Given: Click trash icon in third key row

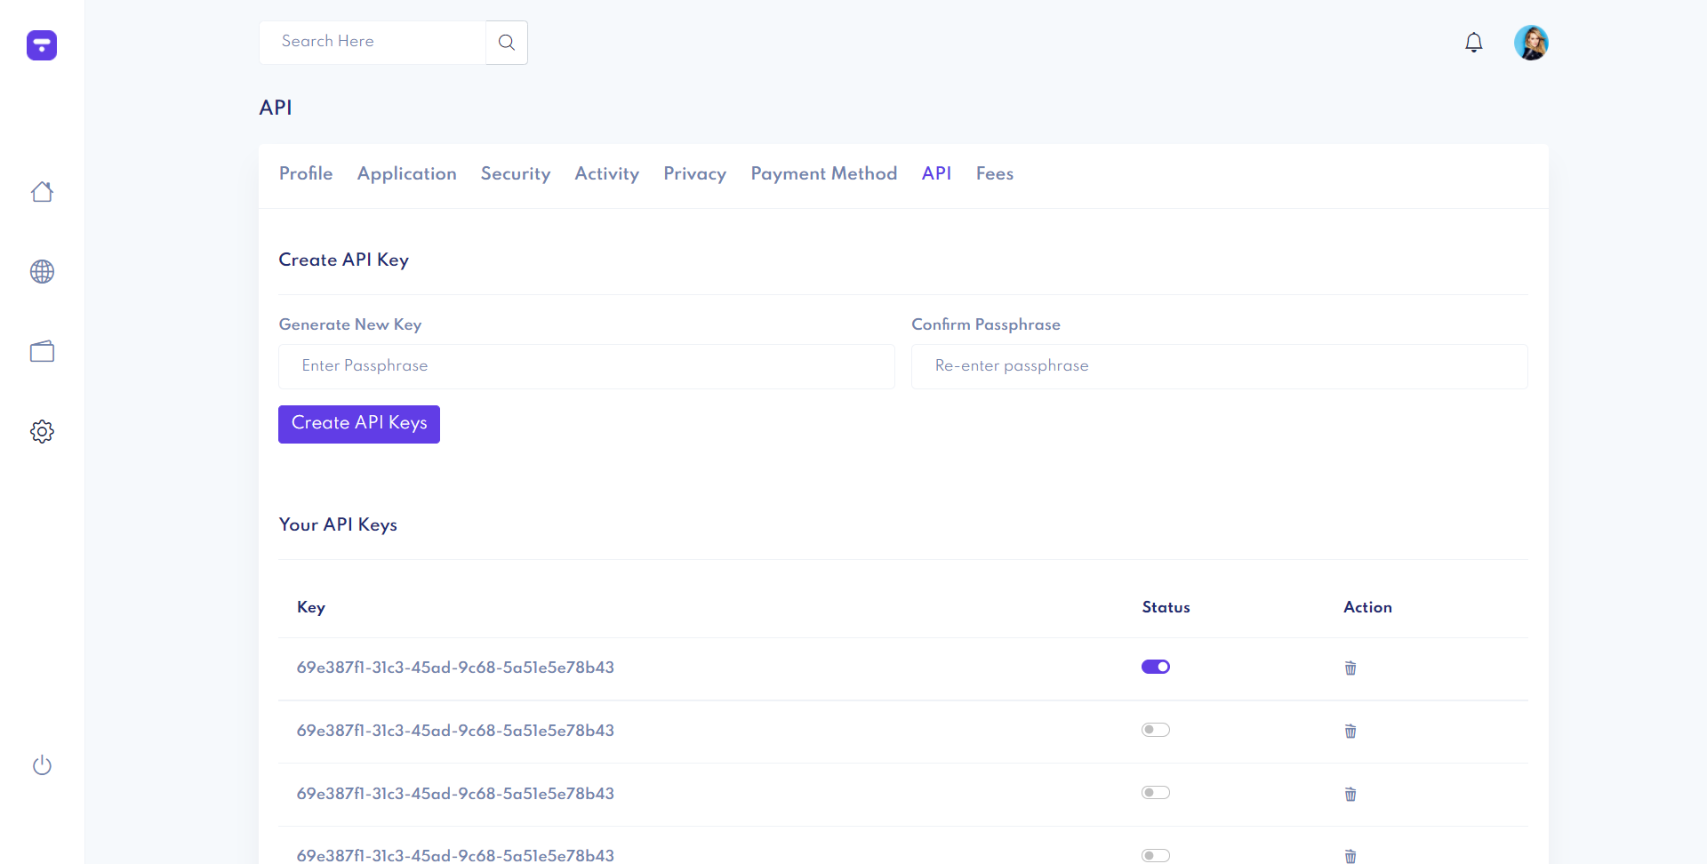Looking at the screenshot, I should click(1350, 794).
